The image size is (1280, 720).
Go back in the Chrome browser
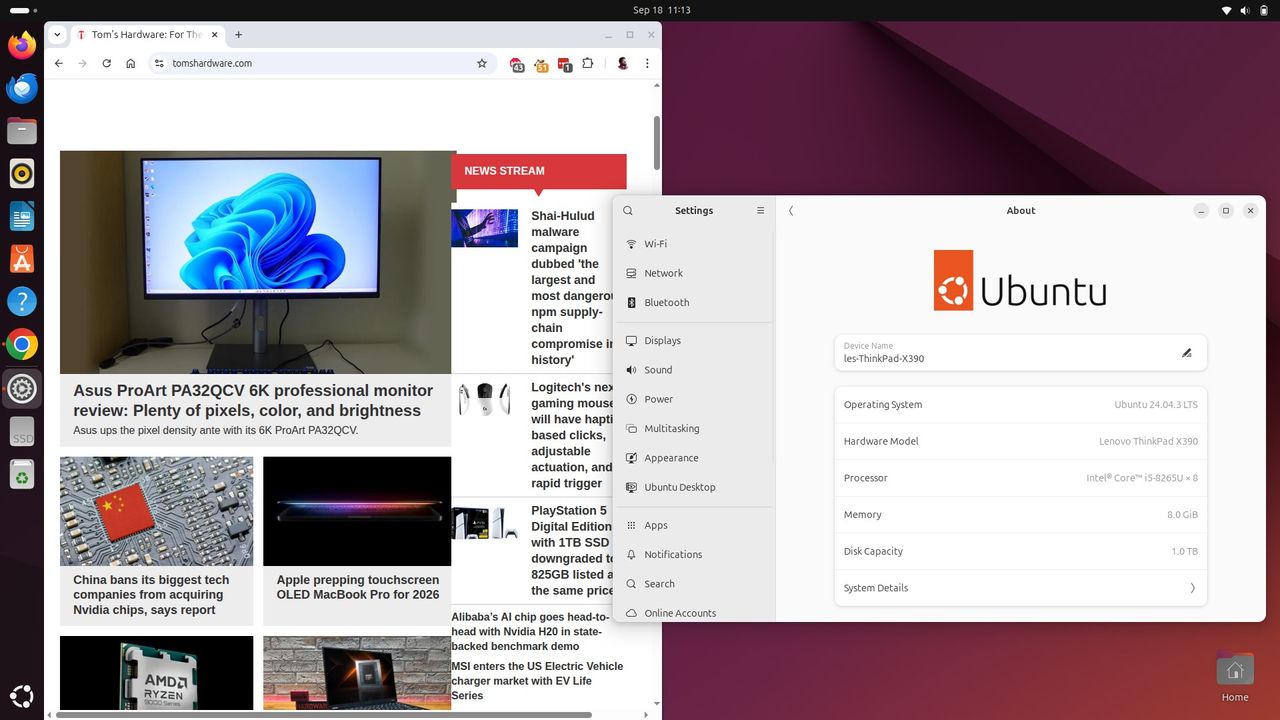coord(59,63)
